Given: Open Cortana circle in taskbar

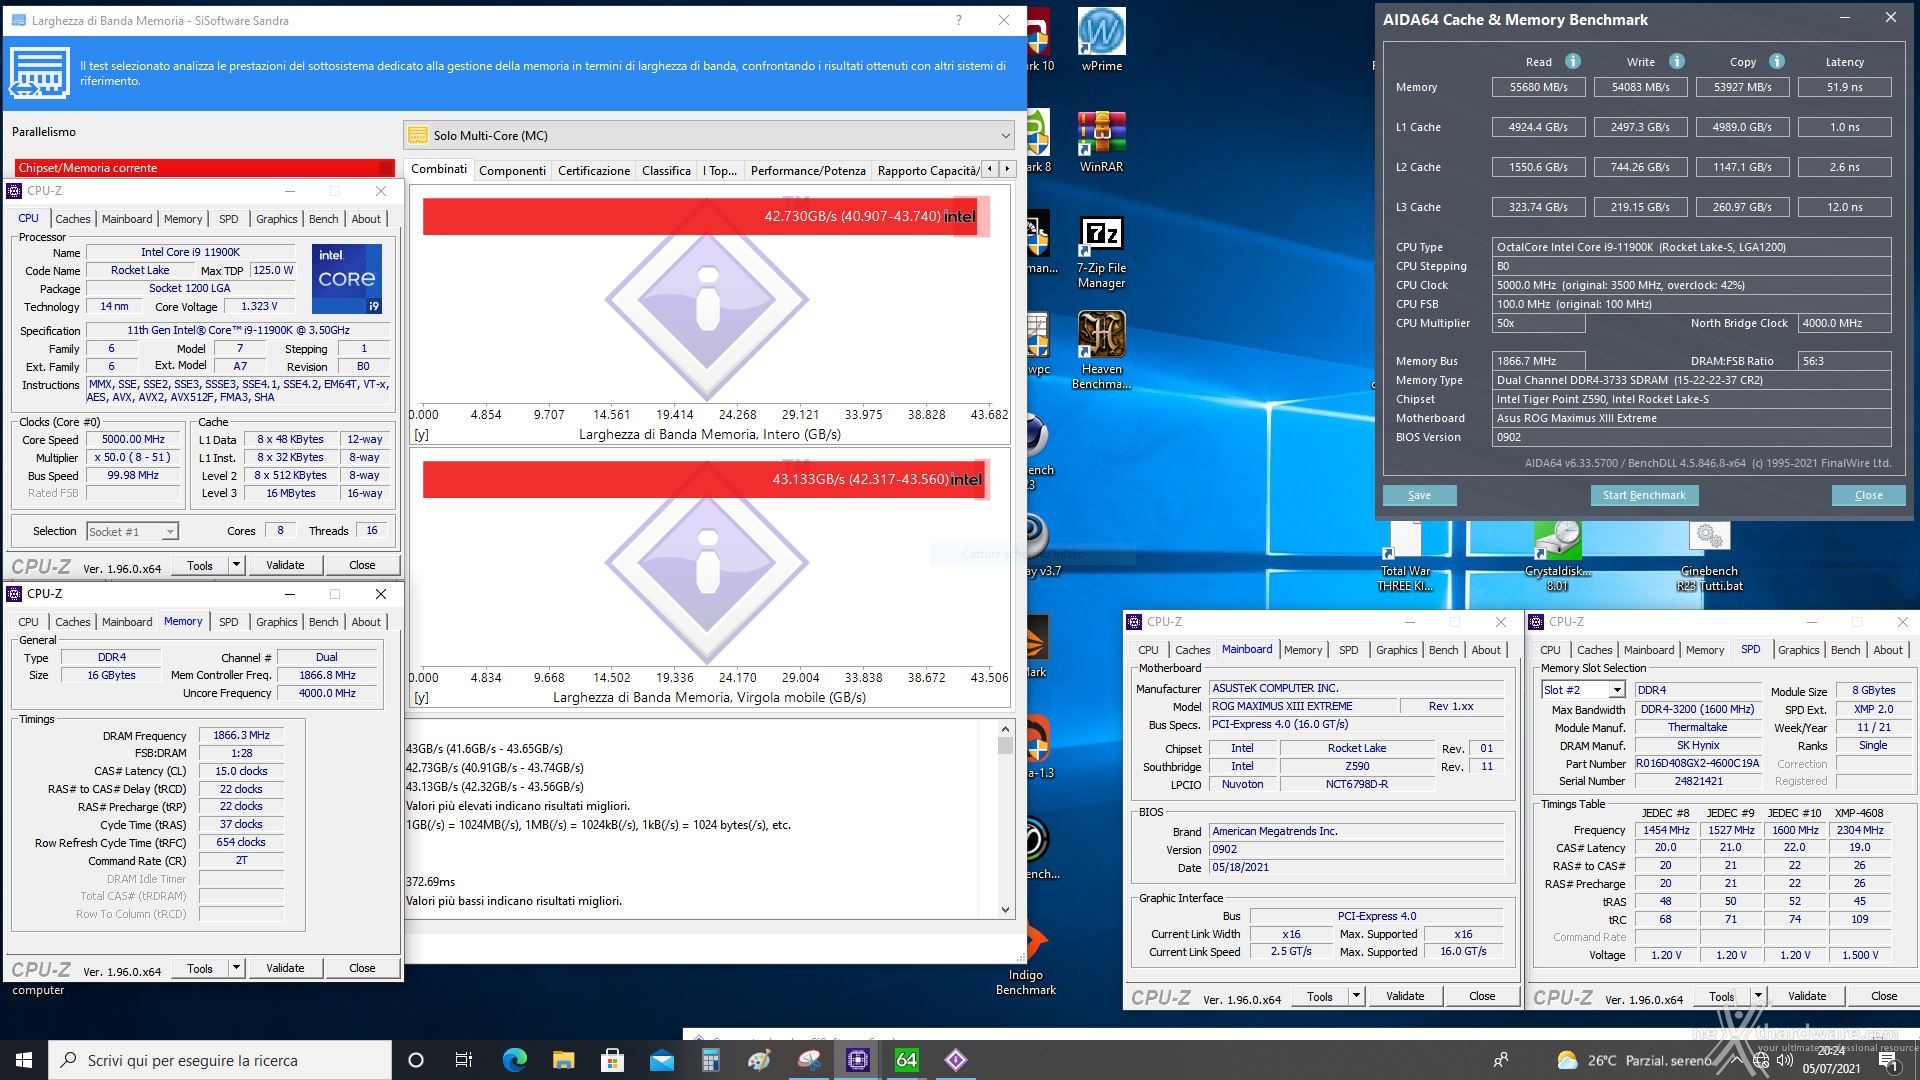Looking at the screenshot, I should point(416,1060).
